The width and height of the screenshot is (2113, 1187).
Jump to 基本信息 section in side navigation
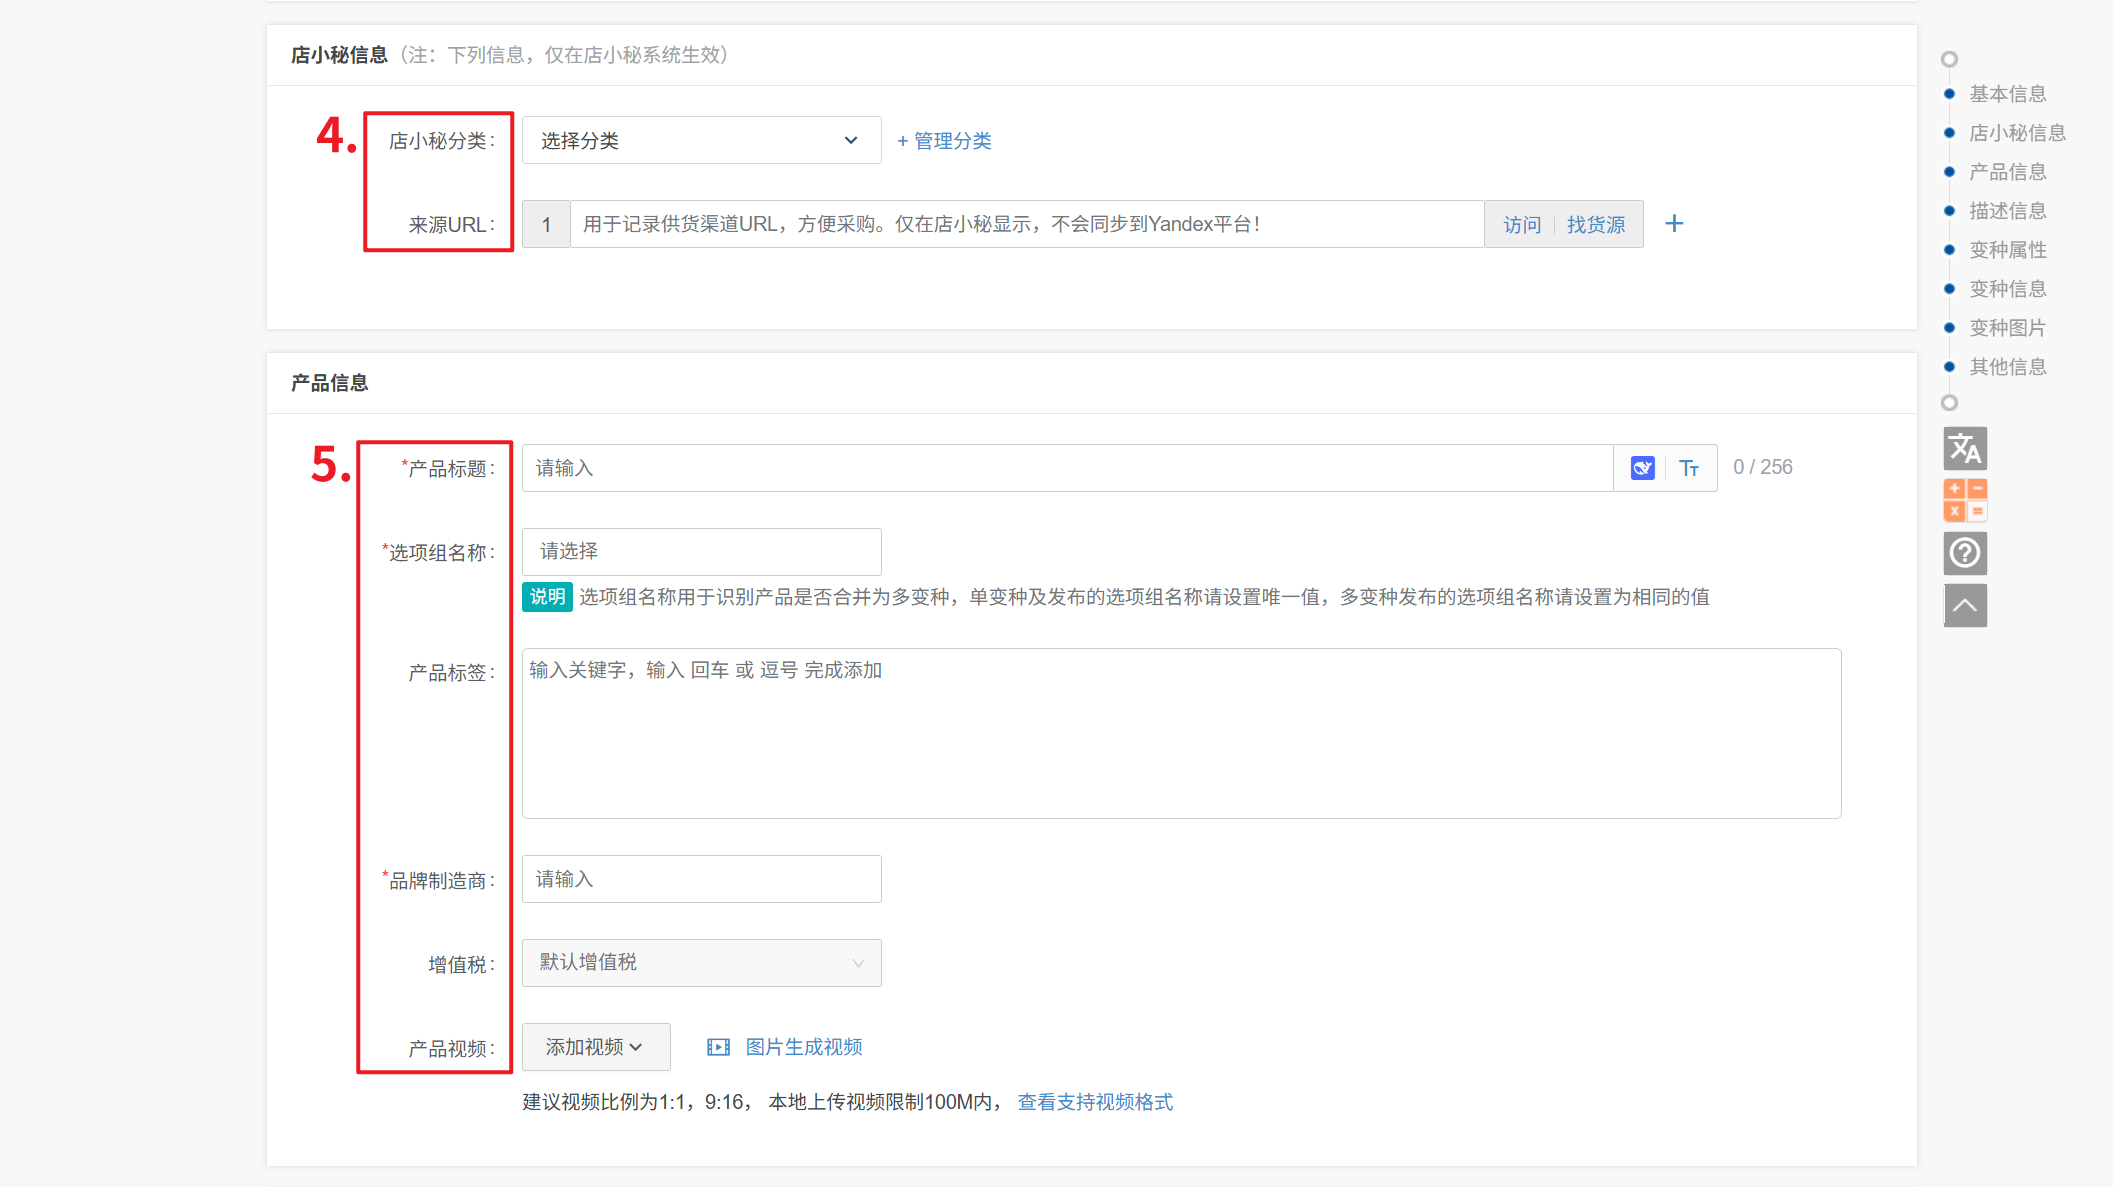2007,94
